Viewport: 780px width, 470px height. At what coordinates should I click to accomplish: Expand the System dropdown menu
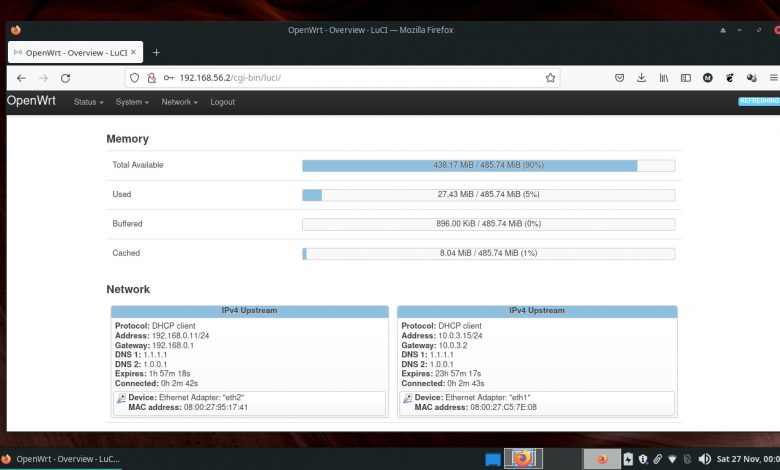coord(132,102)
